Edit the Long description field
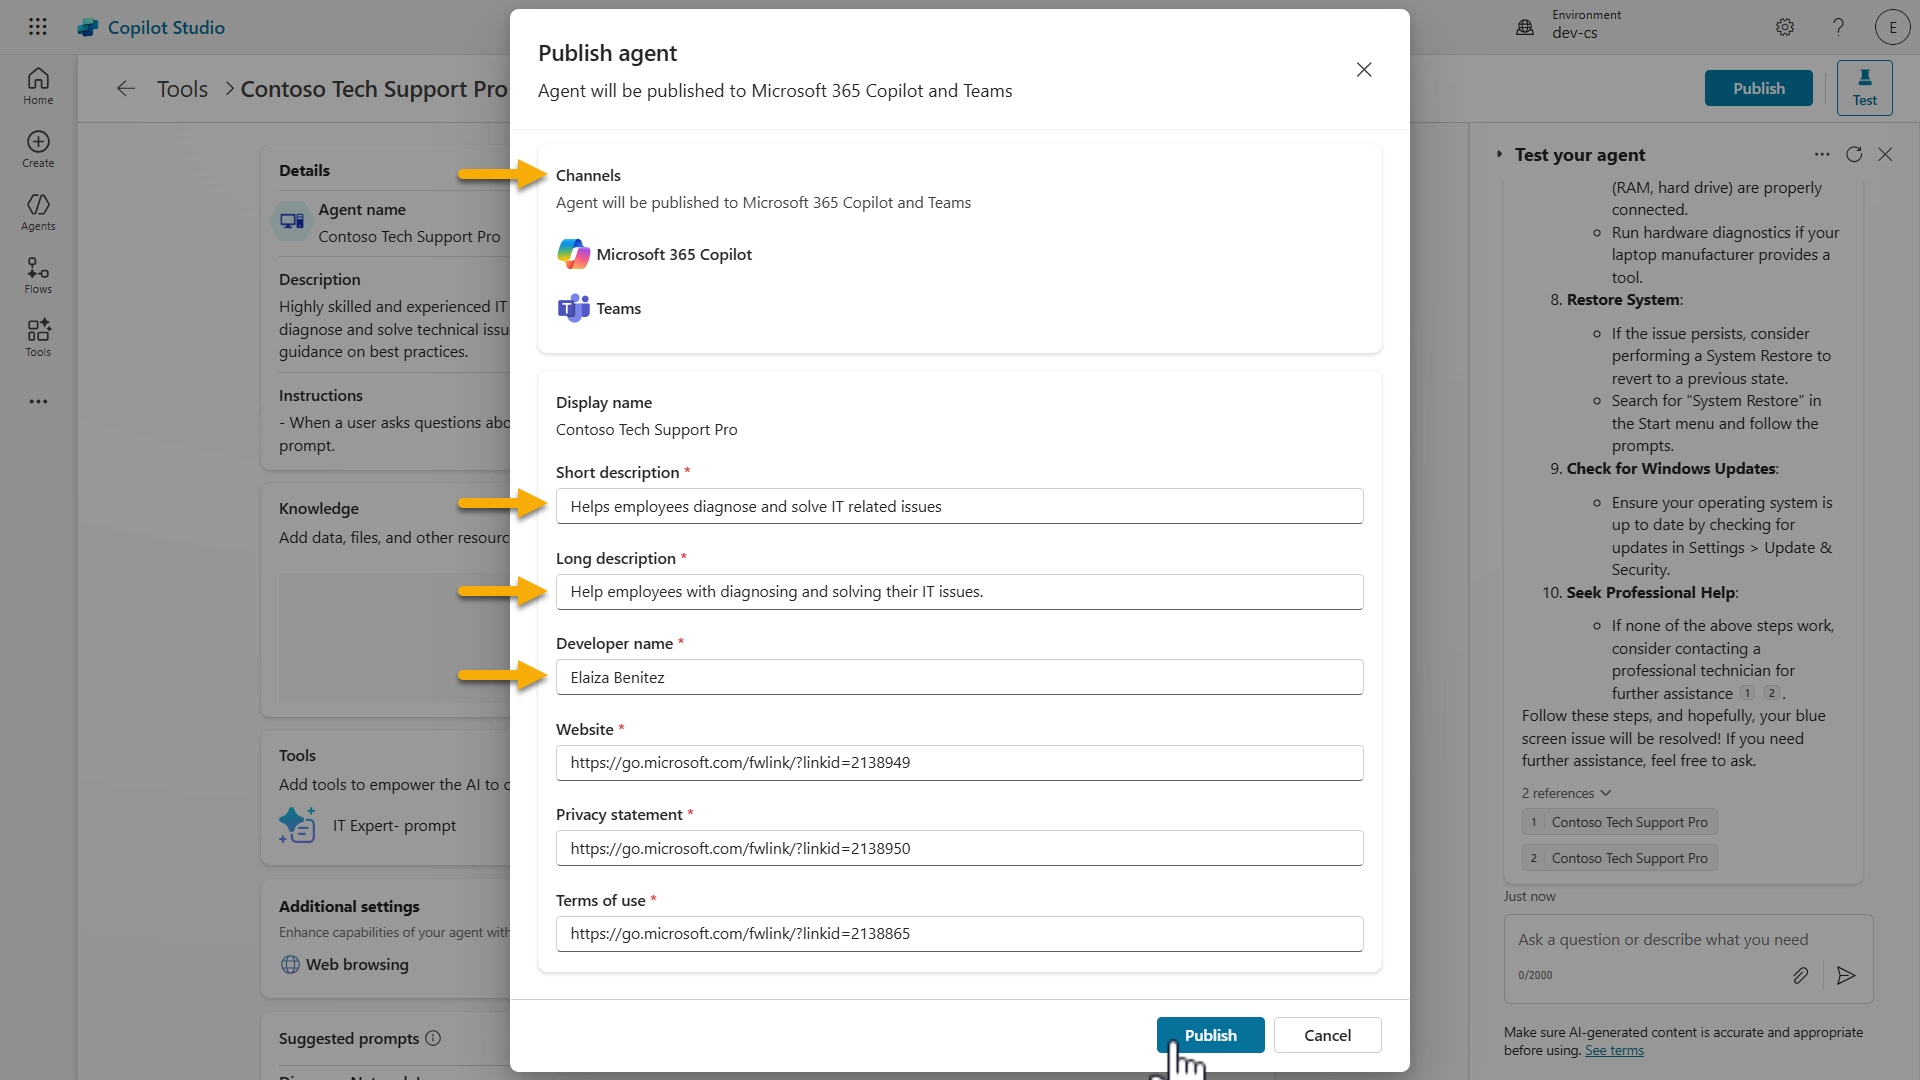Viewport: 1920px width, 1080px height. pos(959,592)
